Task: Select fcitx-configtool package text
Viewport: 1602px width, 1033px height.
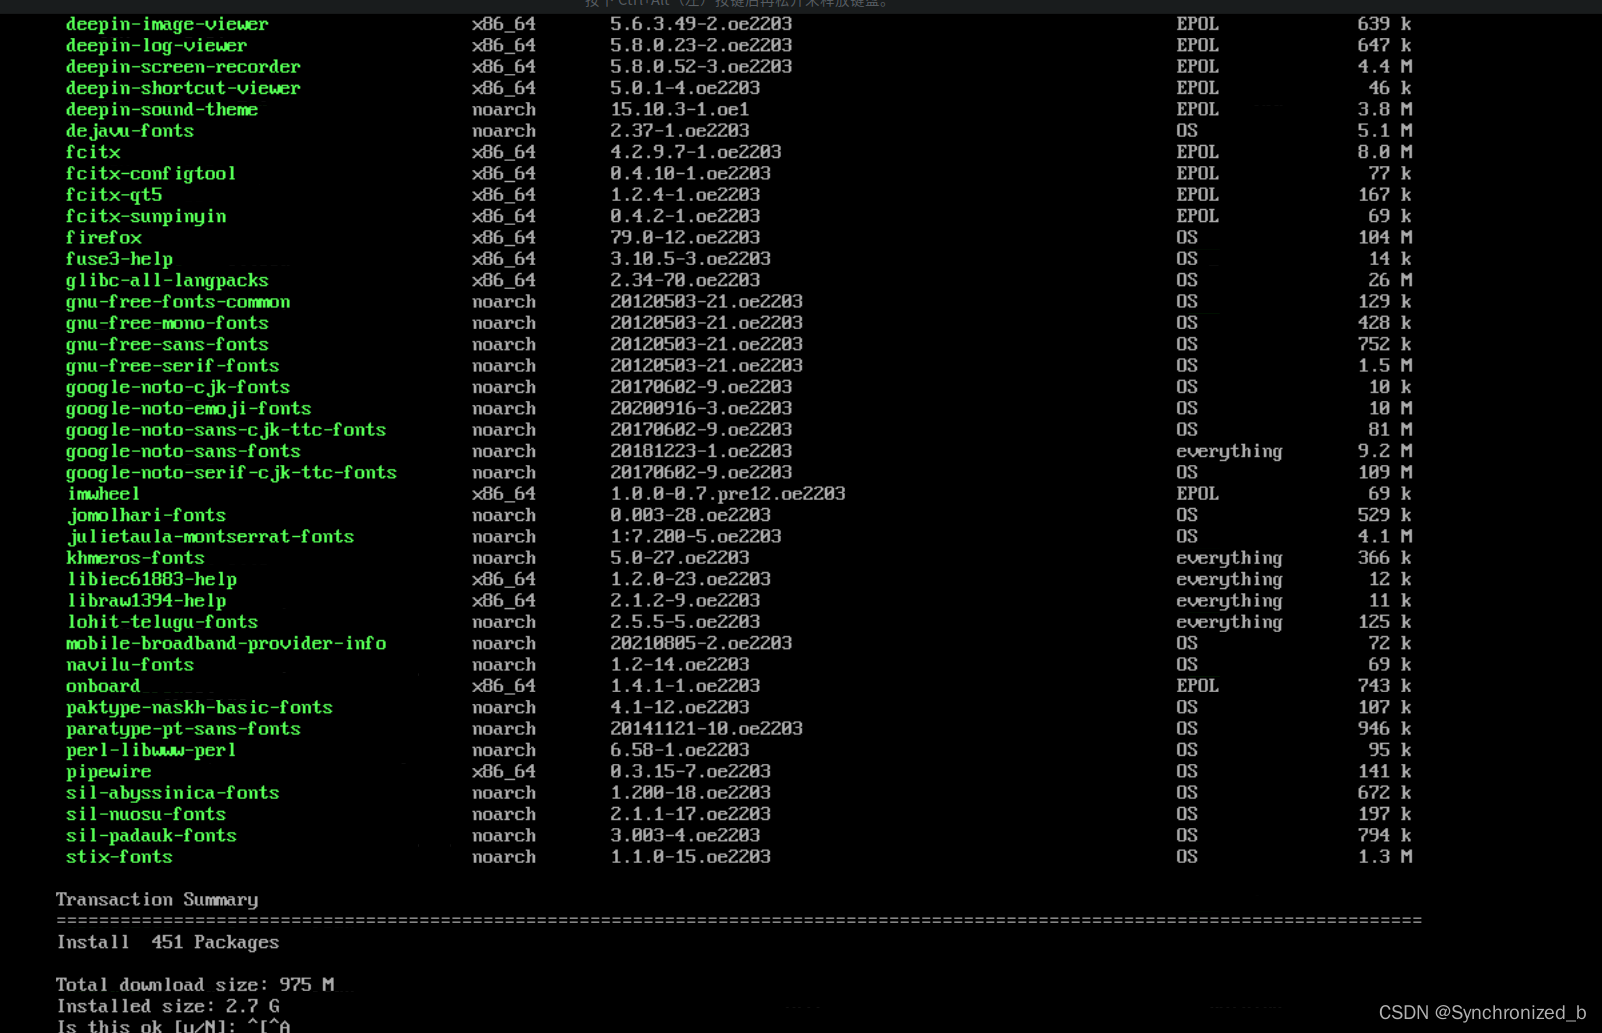Action: coord(151,174)
